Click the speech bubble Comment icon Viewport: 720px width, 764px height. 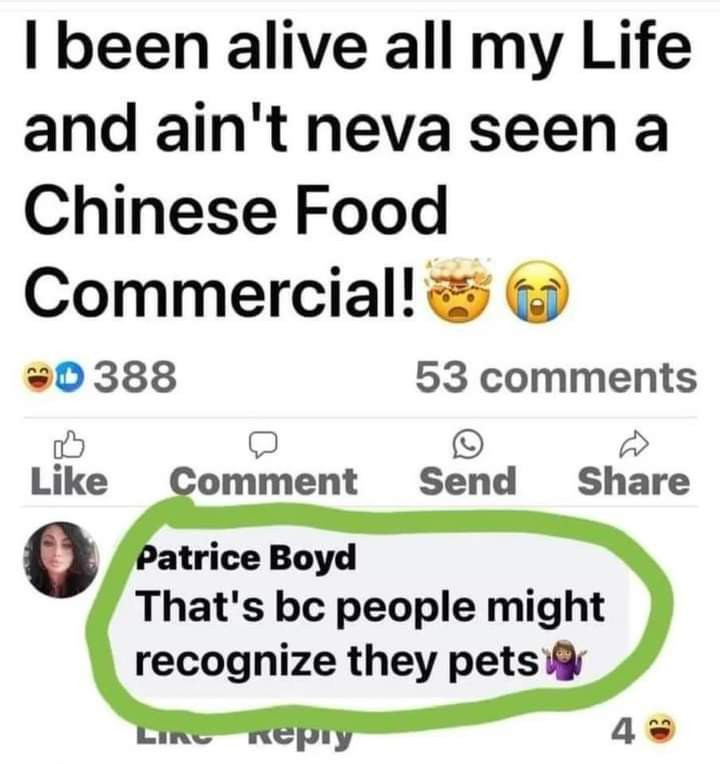[x=264, y=445]
